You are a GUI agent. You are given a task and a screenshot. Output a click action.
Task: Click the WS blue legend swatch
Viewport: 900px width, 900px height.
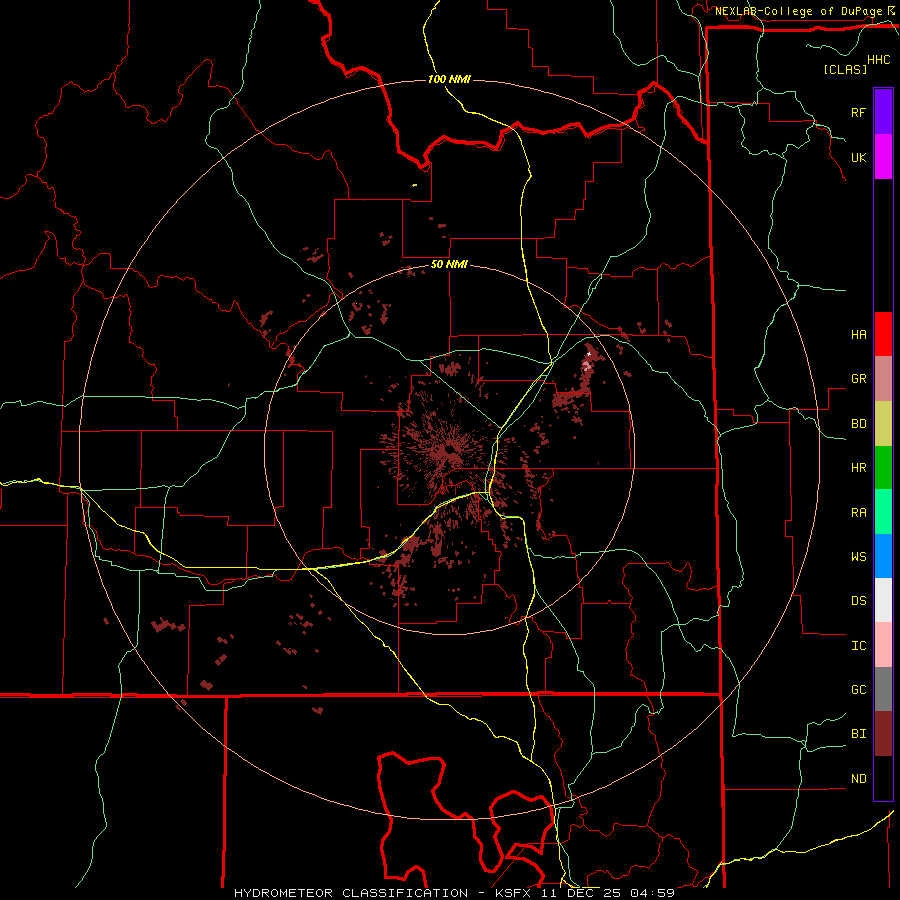click(x=883, y=556)
